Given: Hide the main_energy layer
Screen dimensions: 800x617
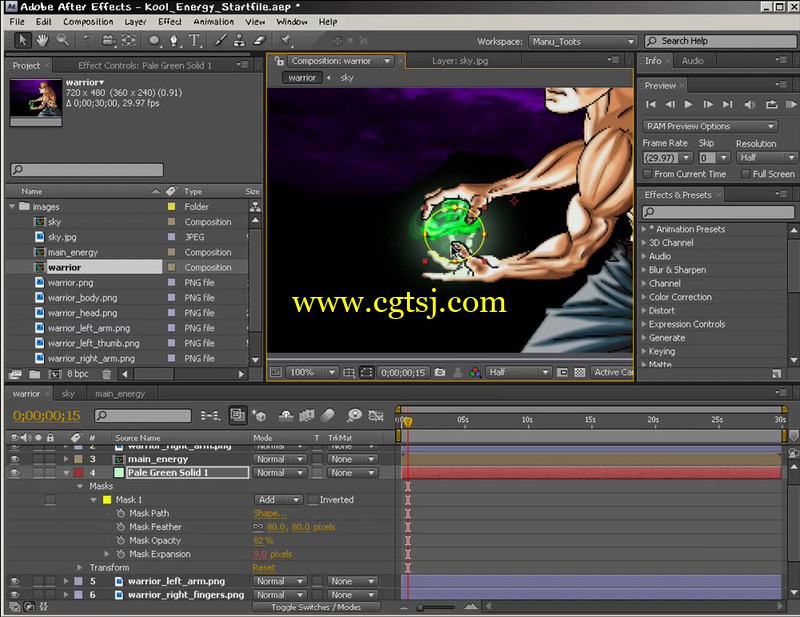Looking at the screenshot, I should click(14, 459).
